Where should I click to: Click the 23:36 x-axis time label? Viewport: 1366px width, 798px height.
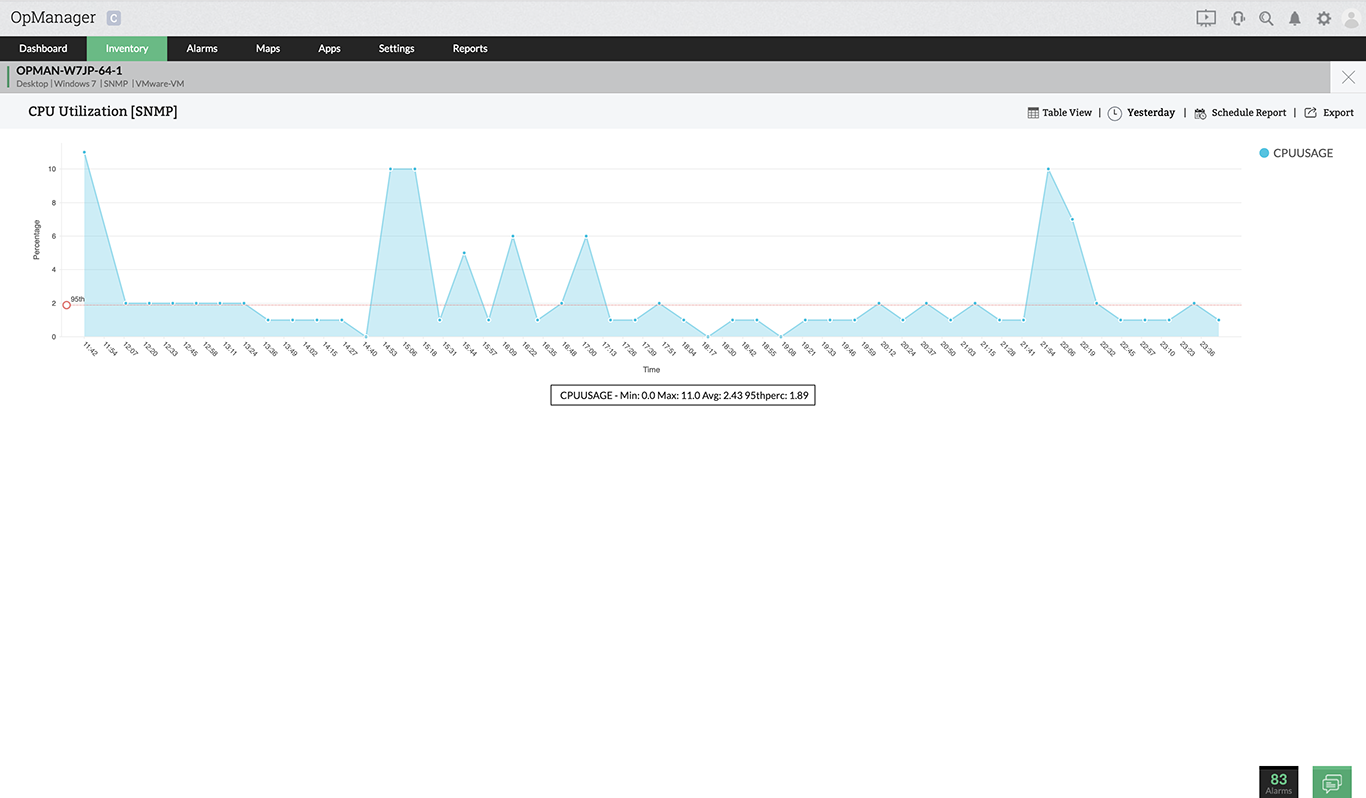tap(1207, 349)
